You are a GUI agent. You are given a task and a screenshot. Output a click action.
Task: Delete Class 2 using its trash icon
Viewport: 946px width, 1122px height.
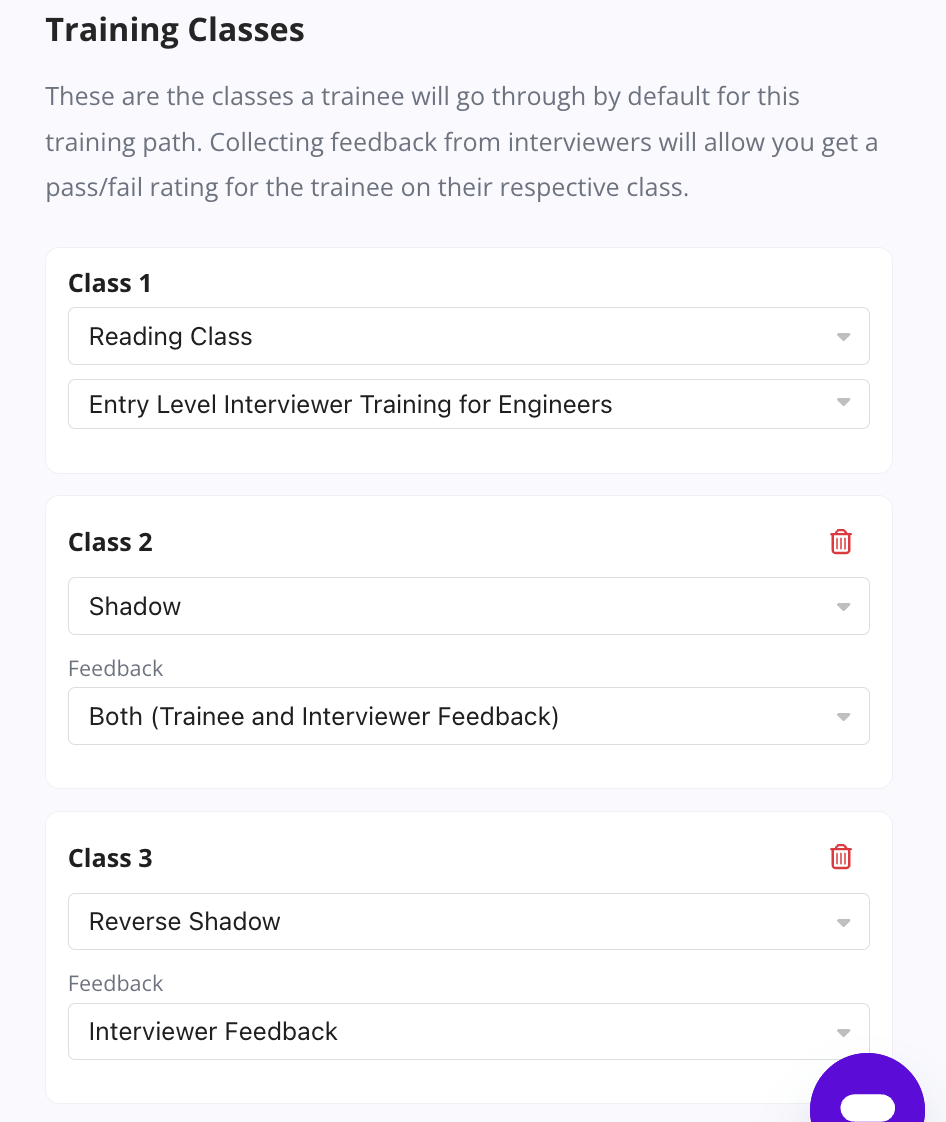click(x=841, y=542)
